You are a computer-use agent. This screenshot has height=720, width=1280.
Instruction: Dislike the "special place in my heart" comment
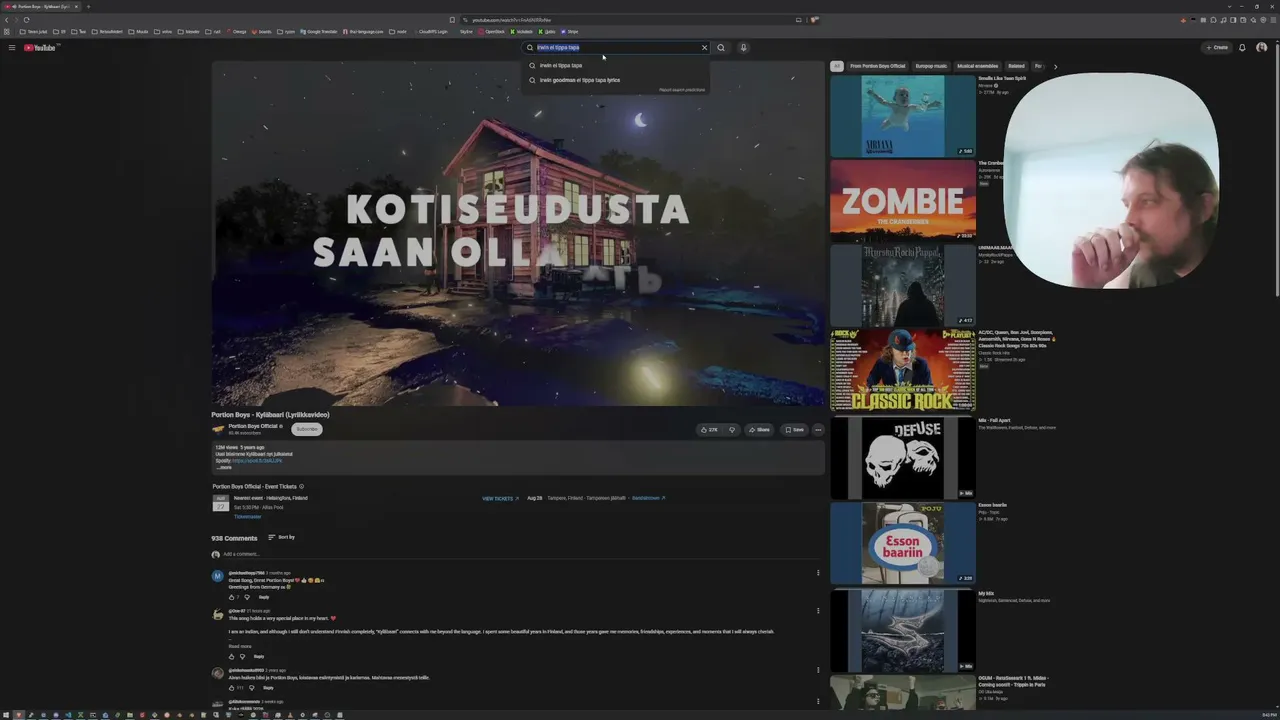pyautogui.click(x=242, y=656)
